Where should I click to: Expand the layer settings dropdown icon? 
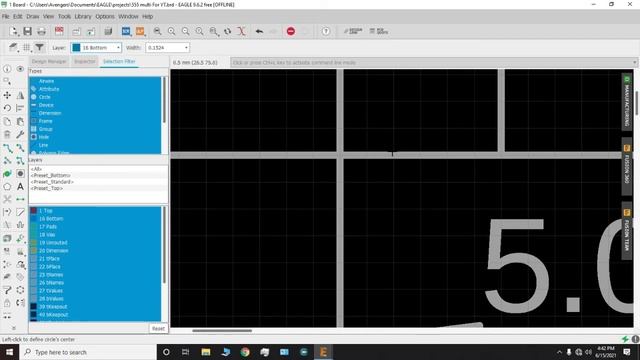(13, 47)
